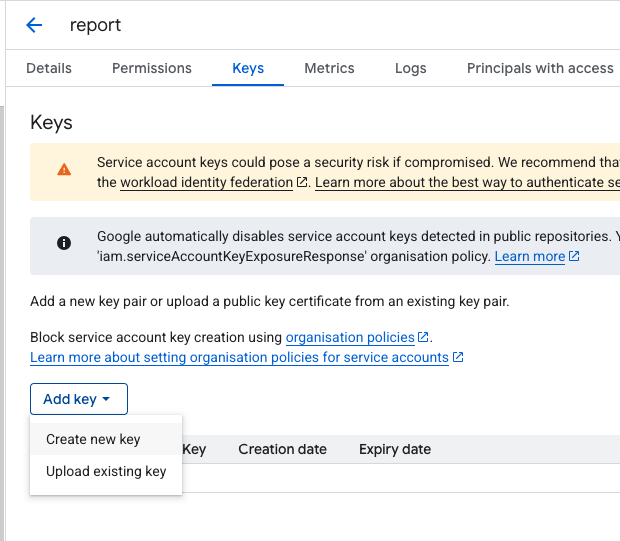This screenshot has height=541, width=620.
Task: Open the Permissions tab
Action: (152, 68)
